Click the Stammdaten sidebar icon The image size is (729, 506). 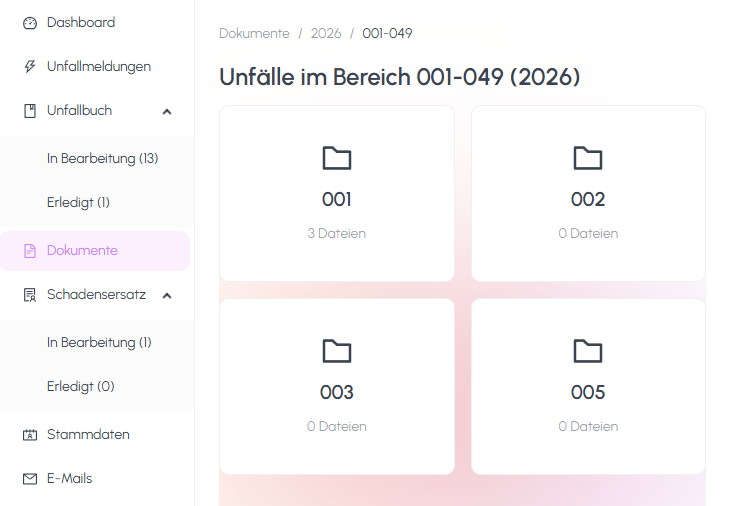[29, 435]
